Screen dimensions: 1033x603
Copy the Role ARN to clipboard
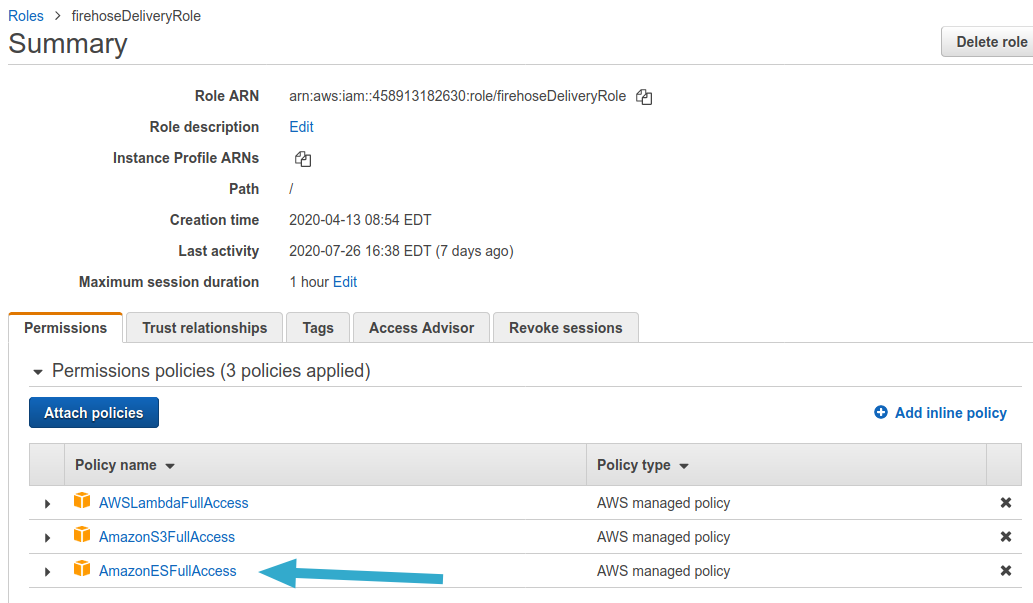click(x=644, y=97)
